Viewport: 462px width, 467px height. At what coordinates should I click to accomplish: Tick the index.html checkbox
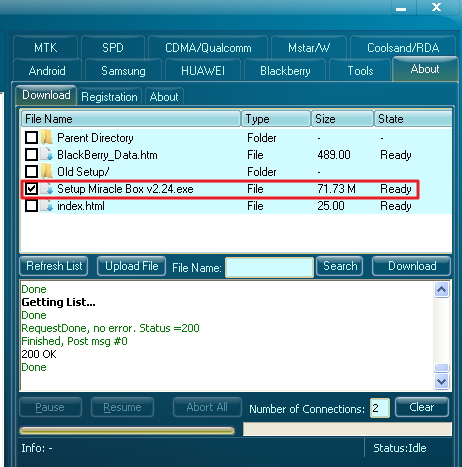click(x=31, y=206)
